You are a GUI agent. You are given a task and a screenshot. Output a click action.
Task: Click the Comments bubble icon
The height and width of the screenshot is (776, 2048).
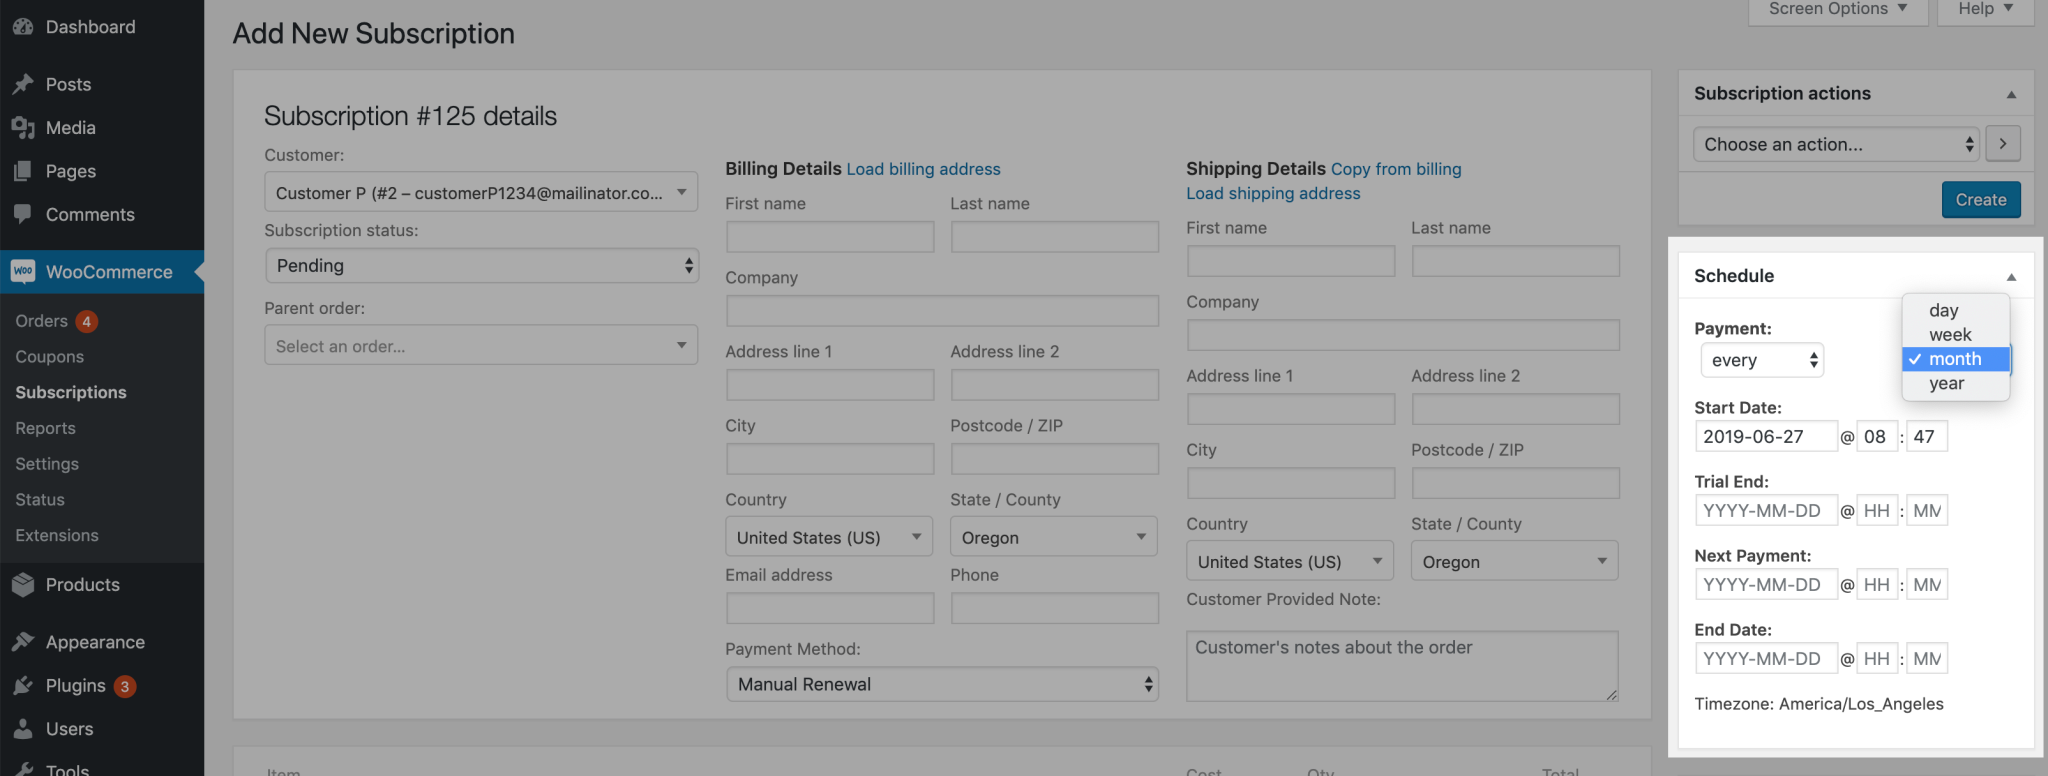[x=23, y=214]
